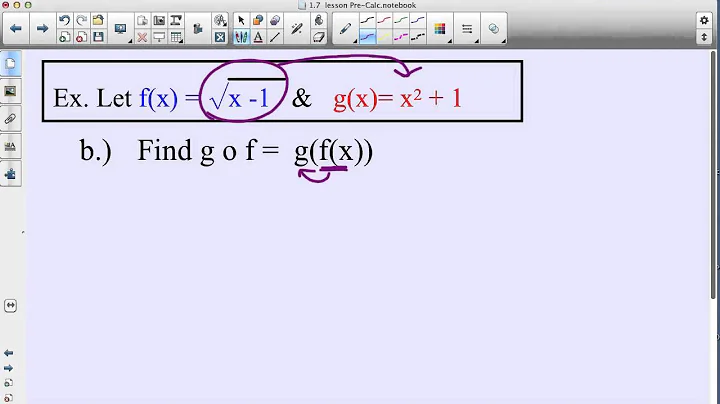Select the "b.)" label on page
The image size is (720, 404).
[96, 151]
